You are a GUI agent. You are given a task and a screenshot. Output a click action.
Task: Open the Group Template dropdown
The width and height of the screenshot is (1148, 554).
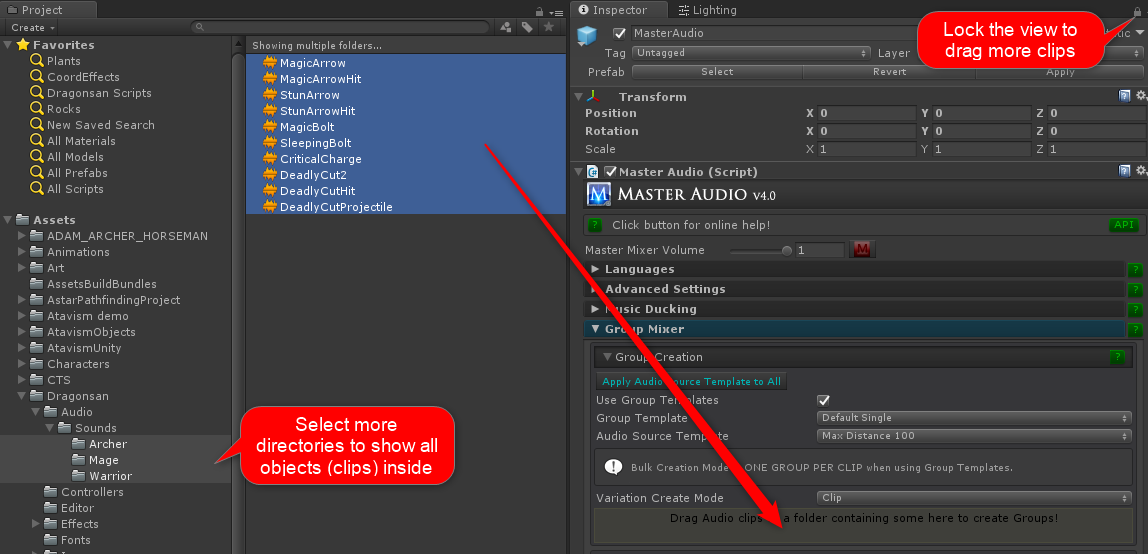pos(974,418)
